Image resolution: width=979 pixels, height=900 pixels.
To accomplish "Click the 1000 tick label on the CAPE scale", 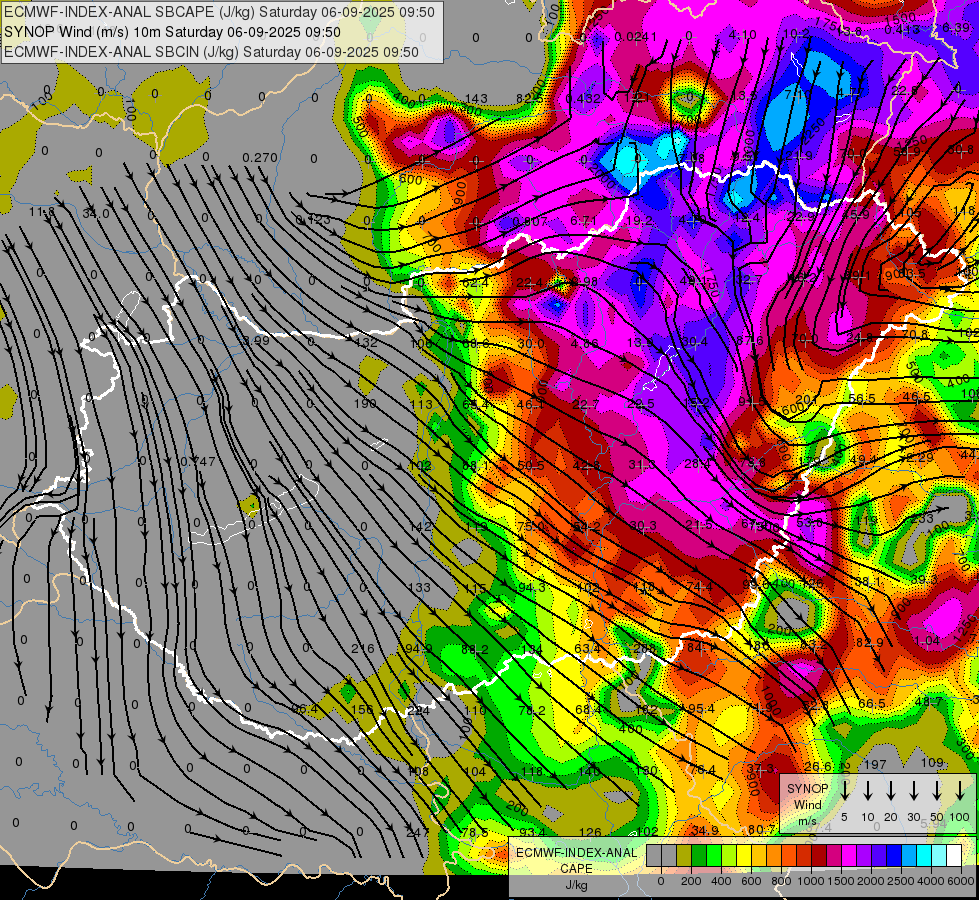I will 811,881.
